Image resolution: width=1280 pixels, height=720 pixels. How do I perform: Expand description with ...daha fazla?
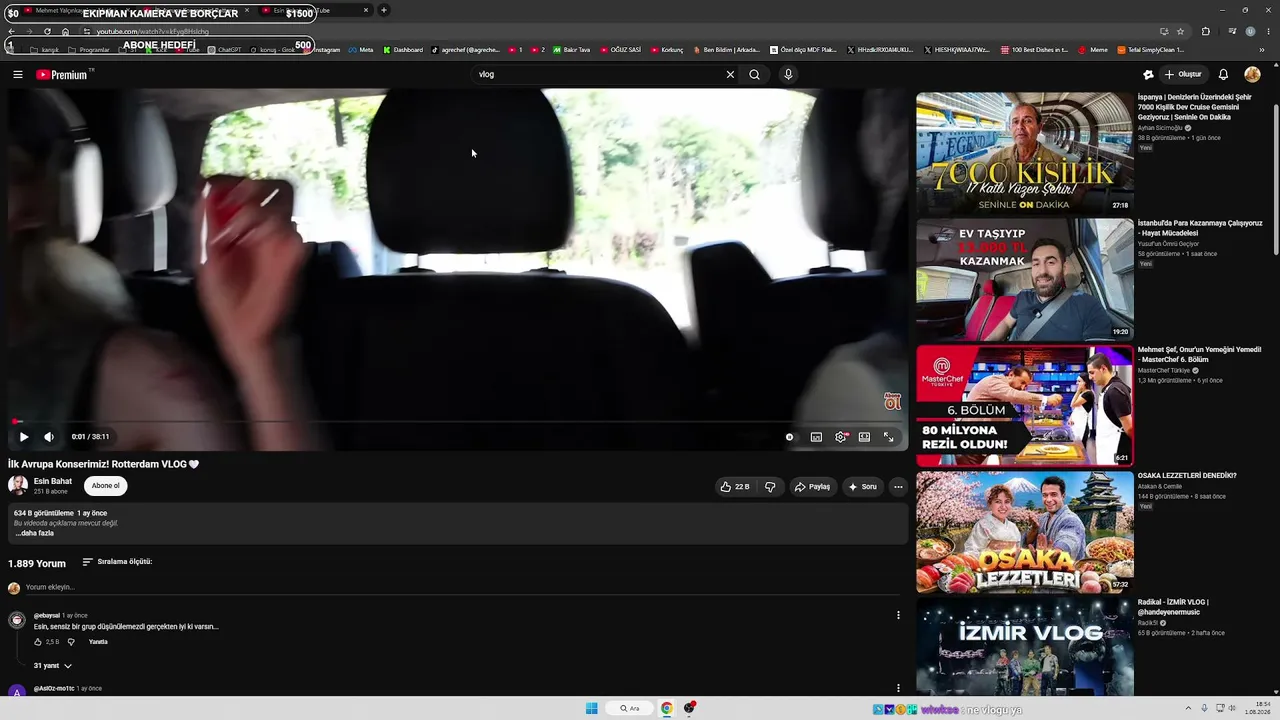coord(34,533)
